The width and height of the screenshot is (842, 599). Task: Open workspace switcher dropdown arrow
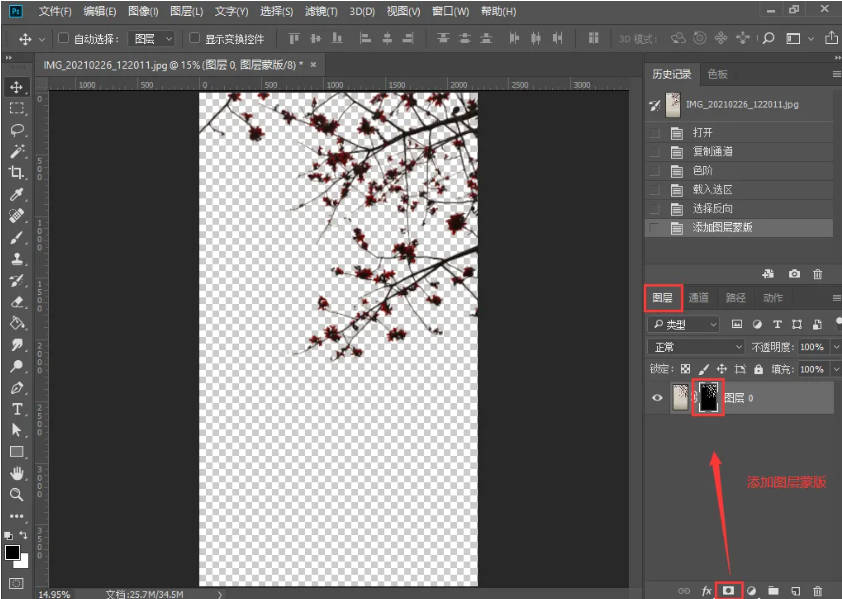click(x=811, y=38)
